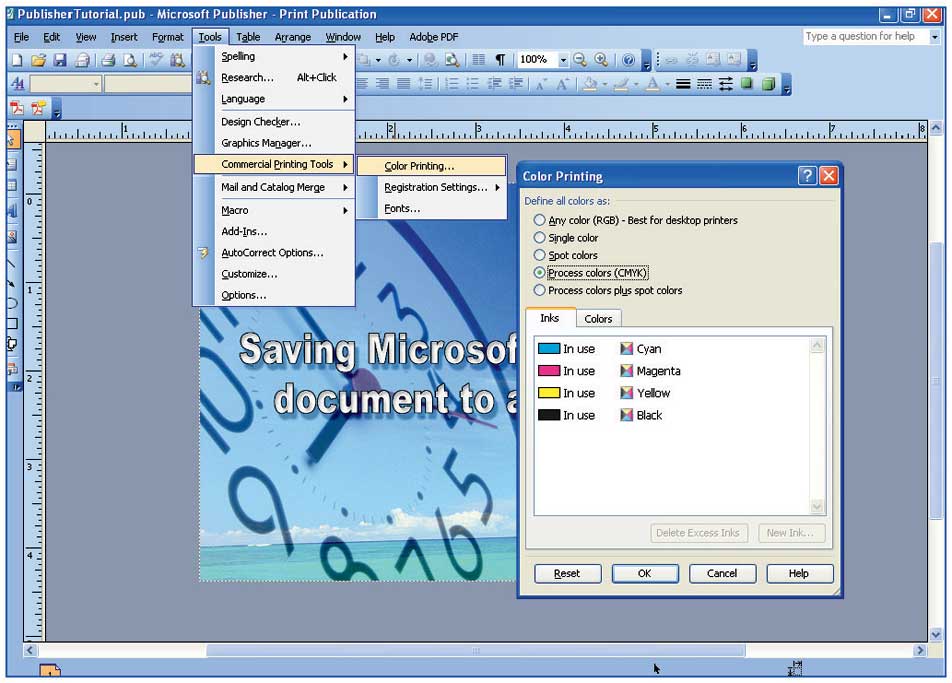The width and height of the screenshot is (952, 683).
Task: Choose Color Printing from the submenu
Action: [x=432, y=166]
